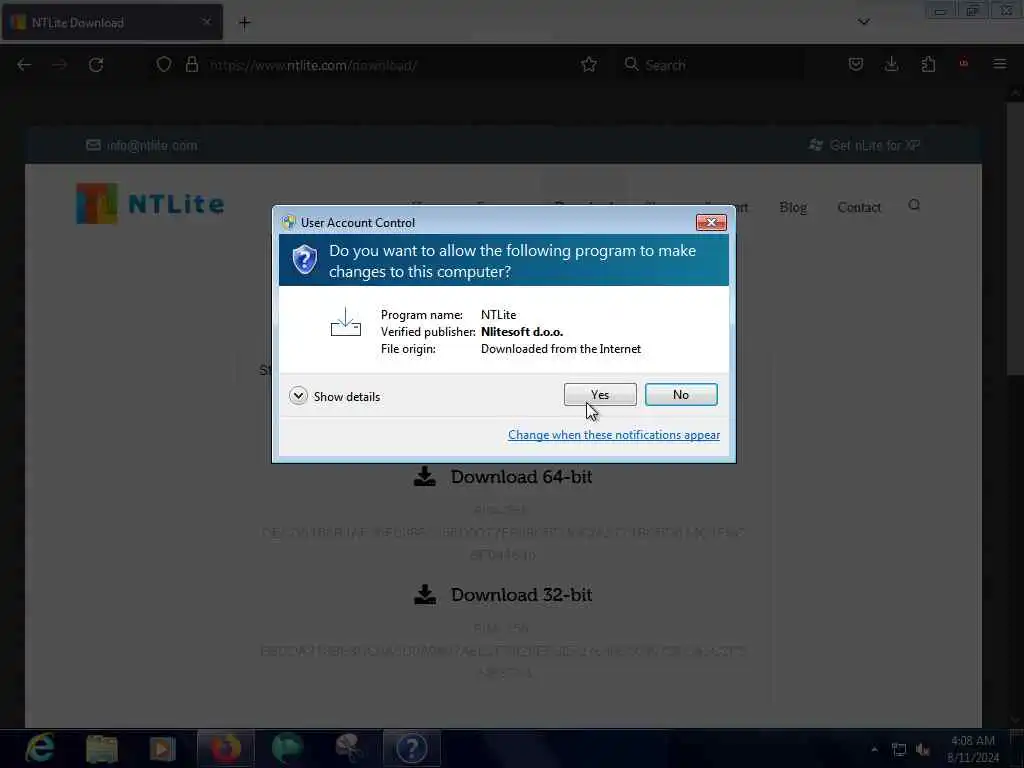Click the 64-bit download arrow icon
Viewport: 1024px width, 768px height.
click(424, 476)
